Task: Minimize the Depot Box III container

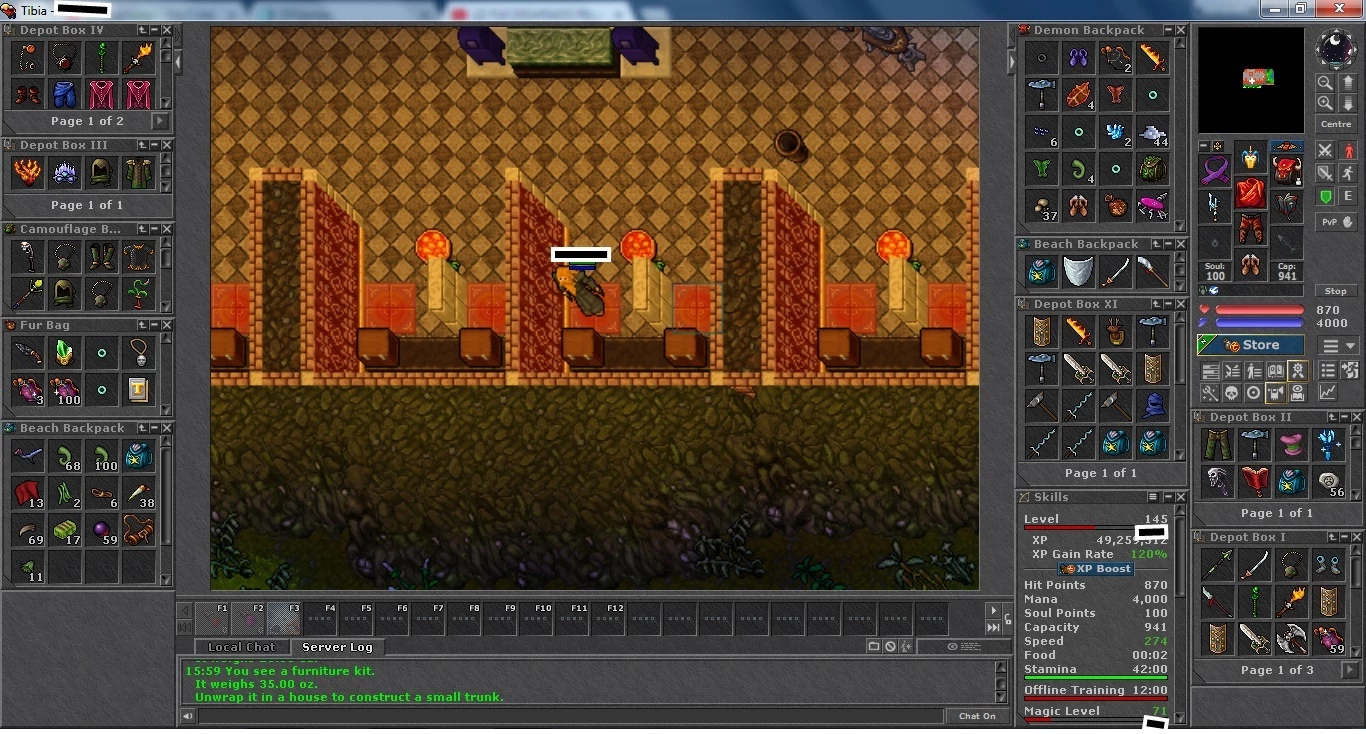Action: tap(154, 146)
